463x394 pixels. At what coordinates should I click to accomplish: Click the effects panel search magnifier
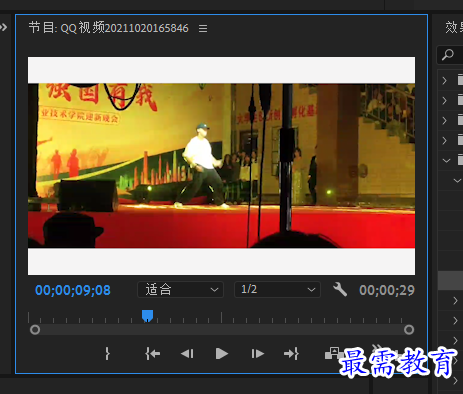pyautogui.click(x=448, y=54)
